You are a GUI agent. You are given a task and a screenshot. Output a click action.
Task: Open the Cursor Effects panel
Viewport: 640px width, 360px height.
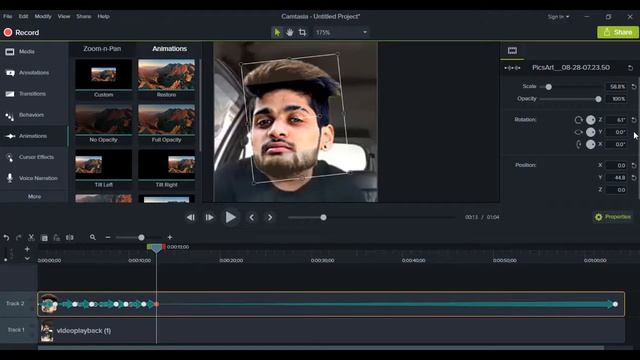[x=33, y=157]
